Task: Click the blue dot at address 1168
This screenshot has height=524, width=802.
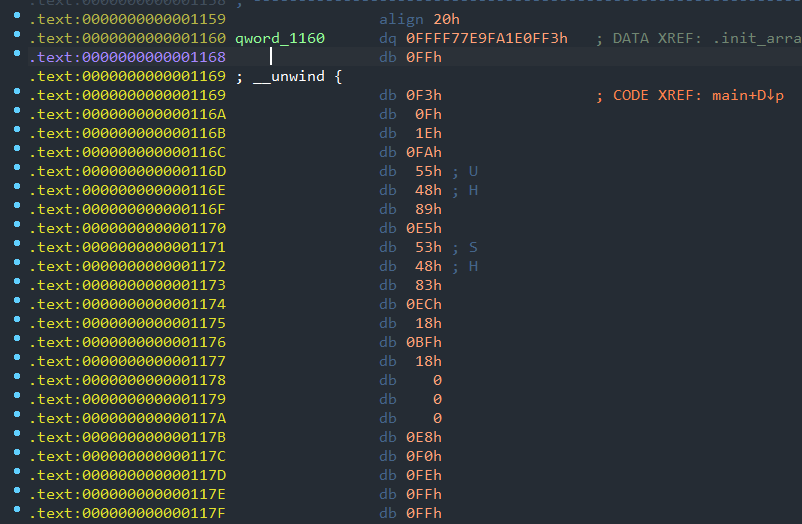Action: (17, 55)
